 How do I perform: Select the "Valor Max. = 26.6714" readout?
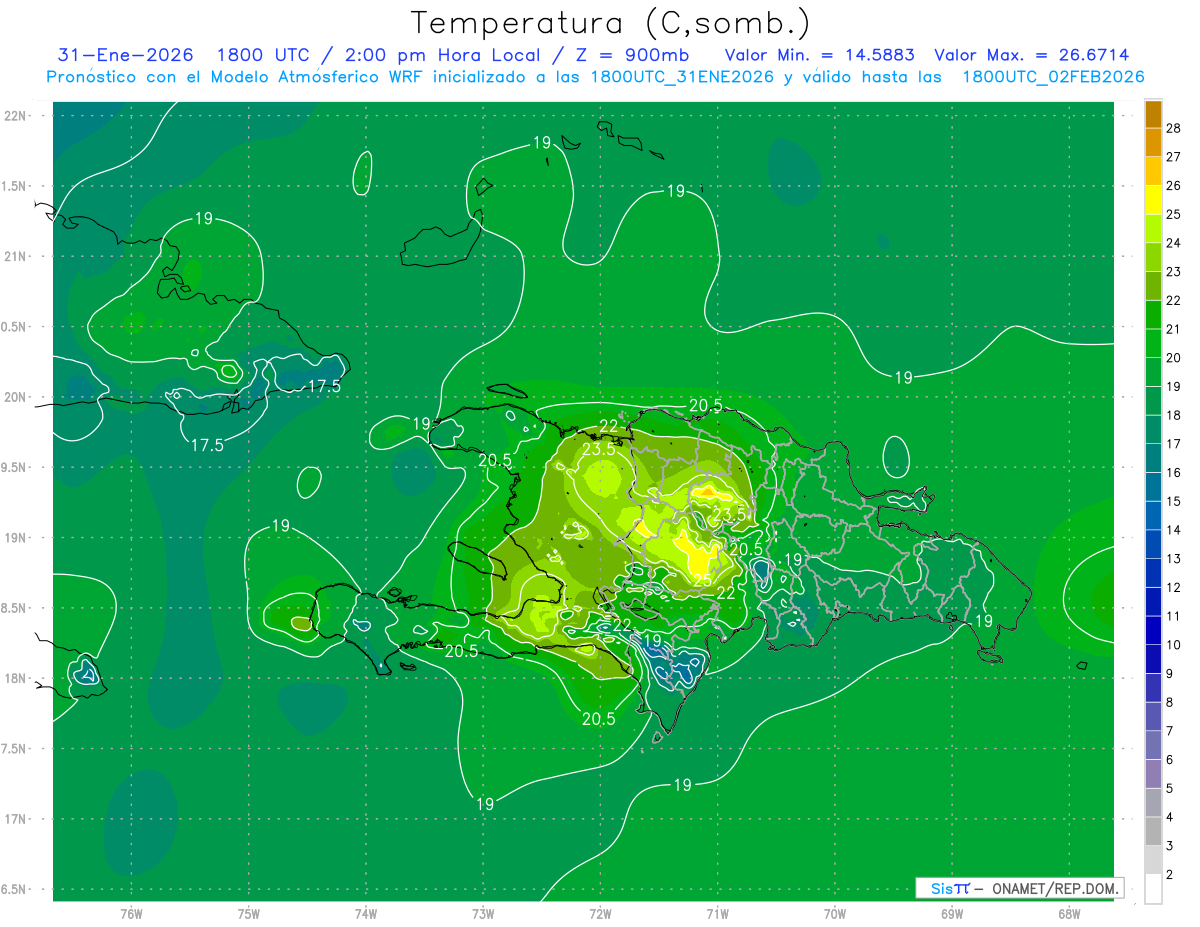coord(1033,55)
